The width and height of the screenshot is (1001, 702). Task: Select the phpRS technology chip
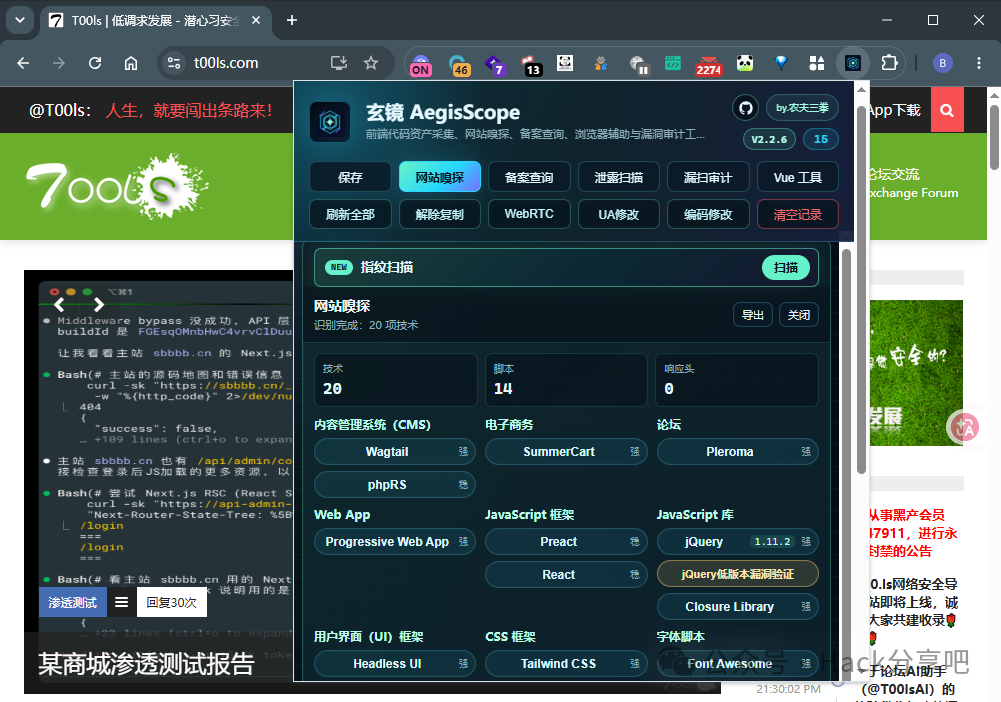click(x=395, y=484)
